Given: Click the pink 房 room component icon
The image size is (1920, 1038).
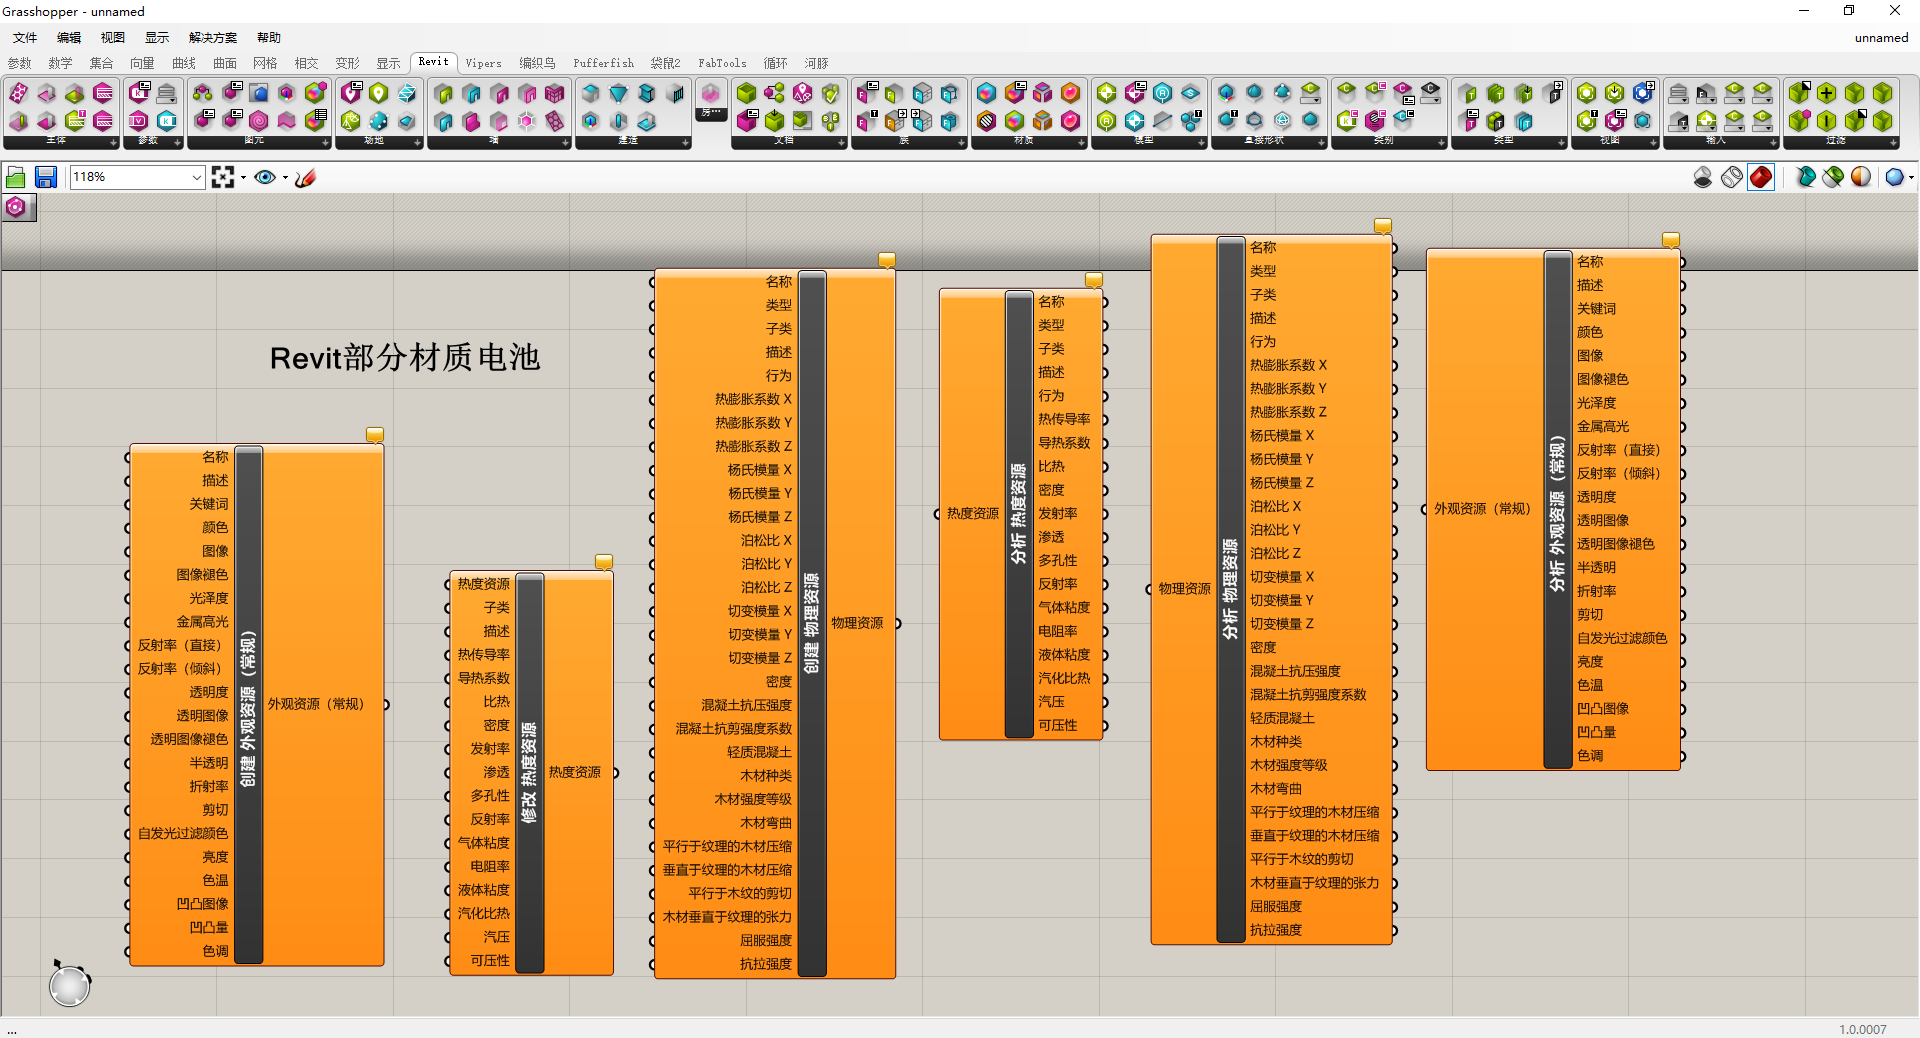Looking at the screenshot, I should point(711,93).
